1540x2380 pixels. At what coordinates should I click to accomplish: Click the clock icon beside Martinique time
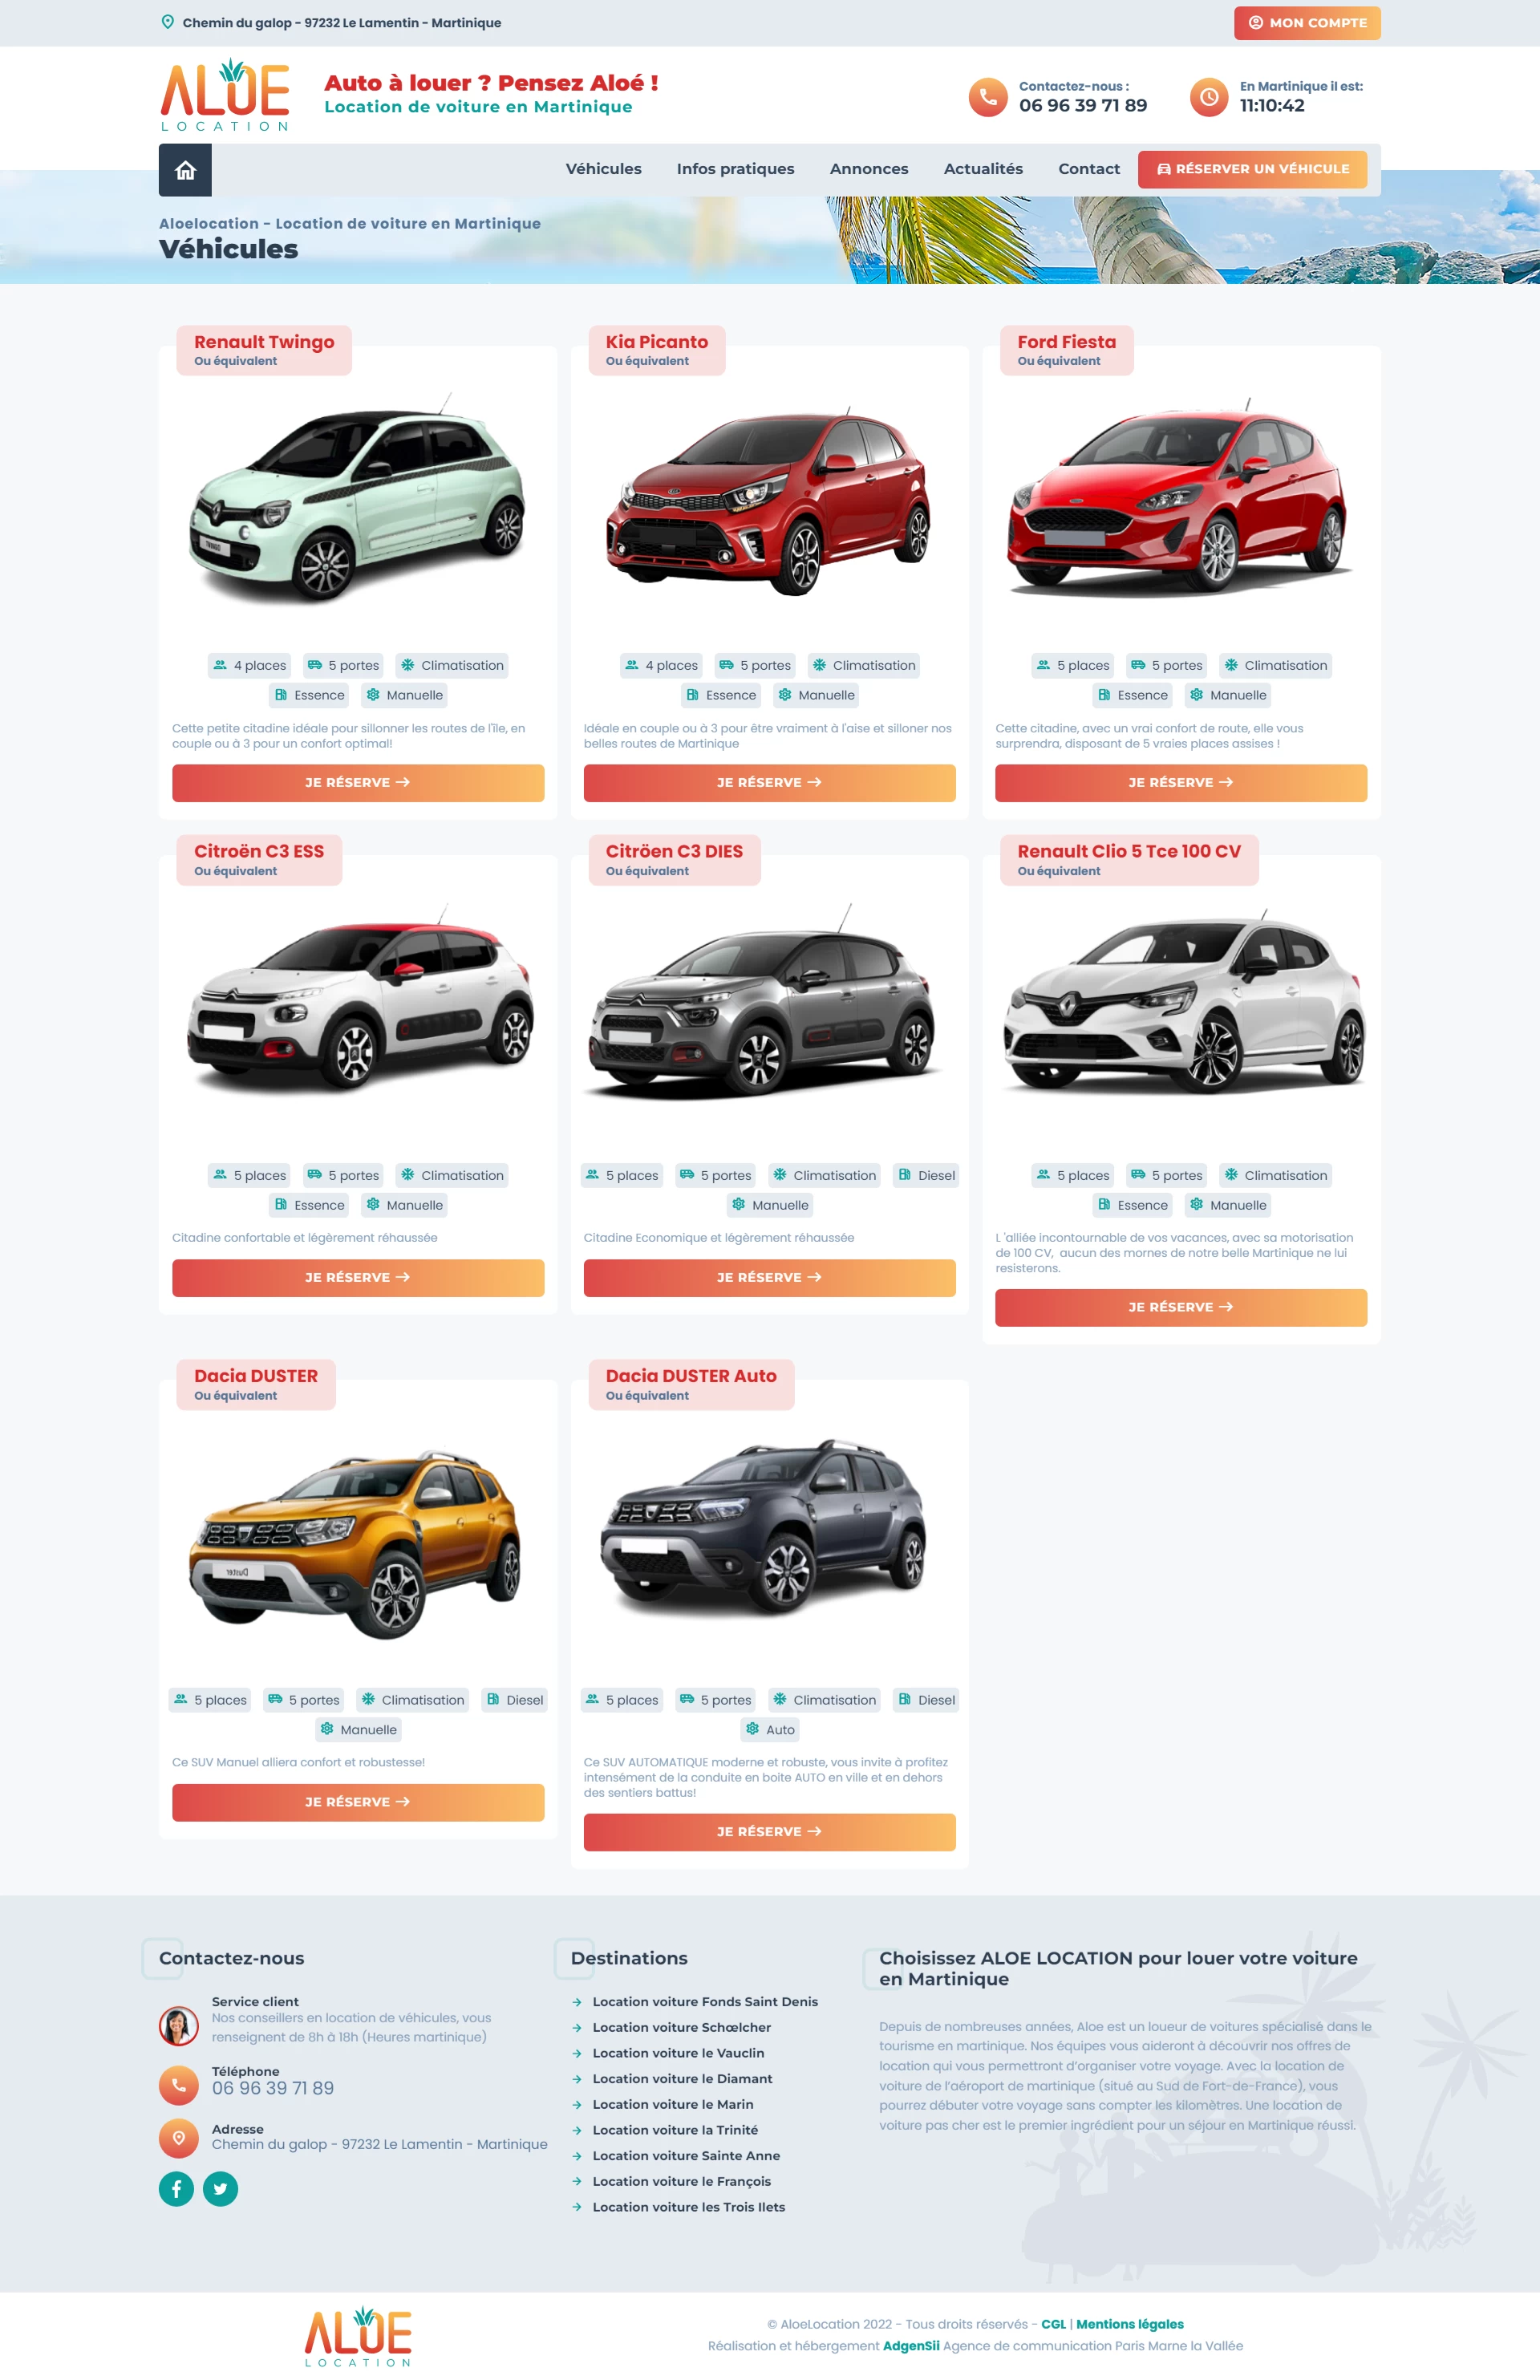(1209, 97)
